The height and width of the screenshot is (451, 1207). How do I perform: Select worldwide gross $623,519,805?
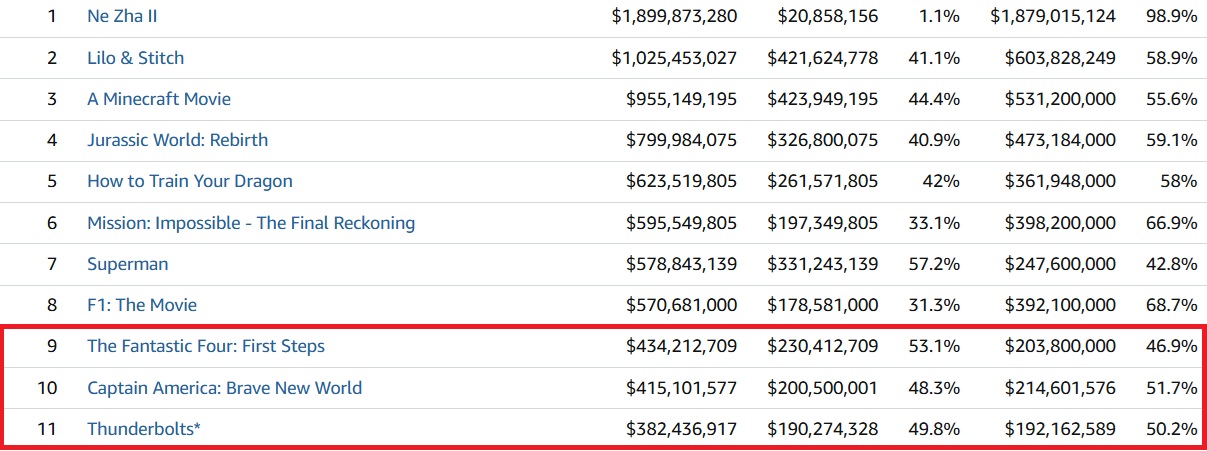[x=681, y=181]
